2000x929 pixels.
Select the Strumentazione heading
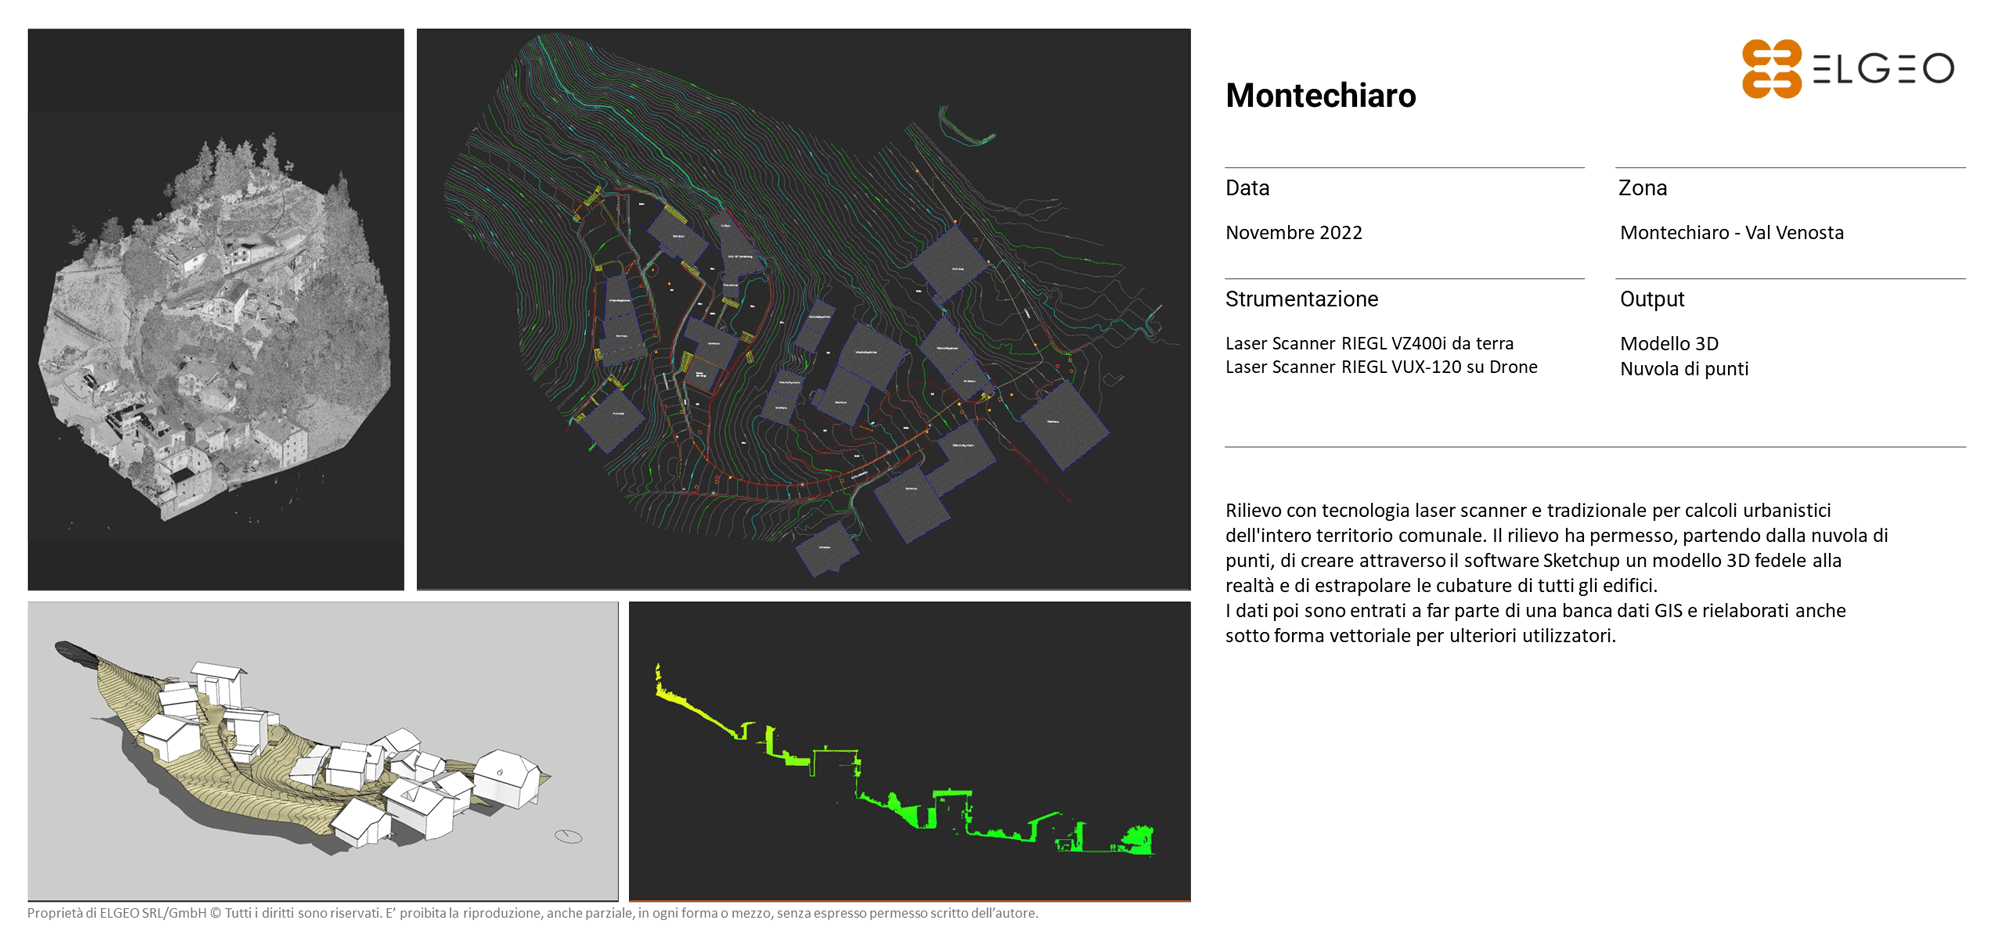(x=1301, y=299)
